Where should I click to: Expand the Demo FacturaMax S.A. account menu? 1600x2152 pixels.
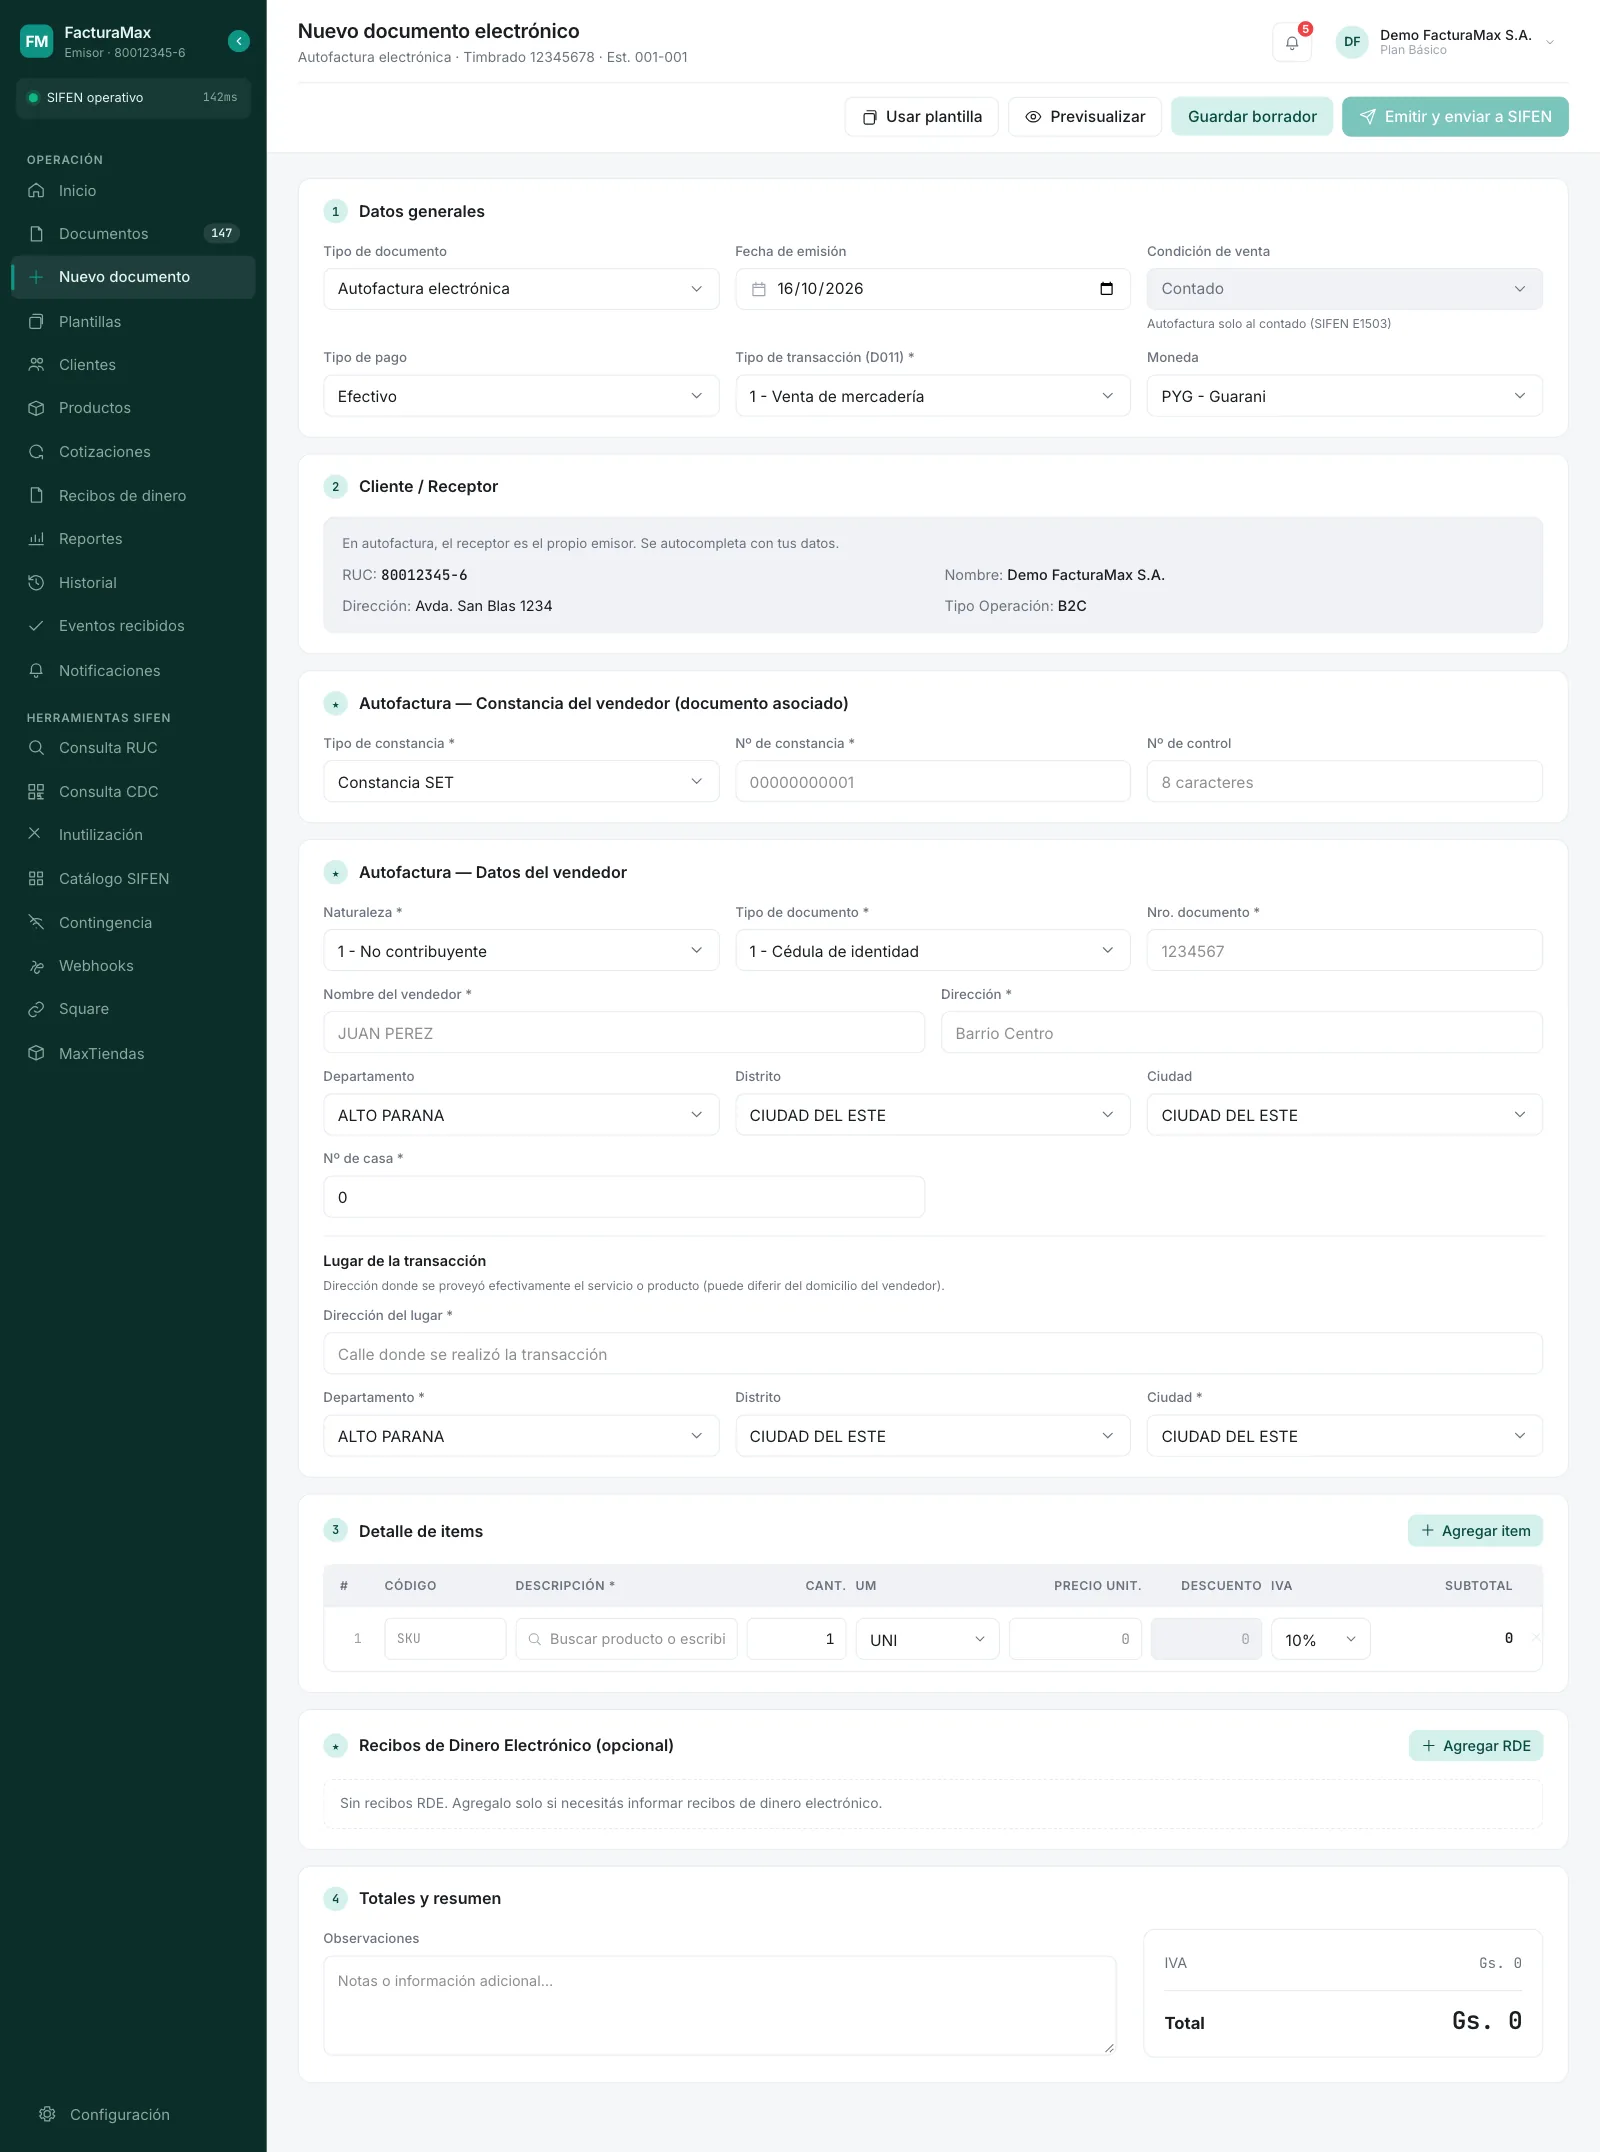point(1446,42)
